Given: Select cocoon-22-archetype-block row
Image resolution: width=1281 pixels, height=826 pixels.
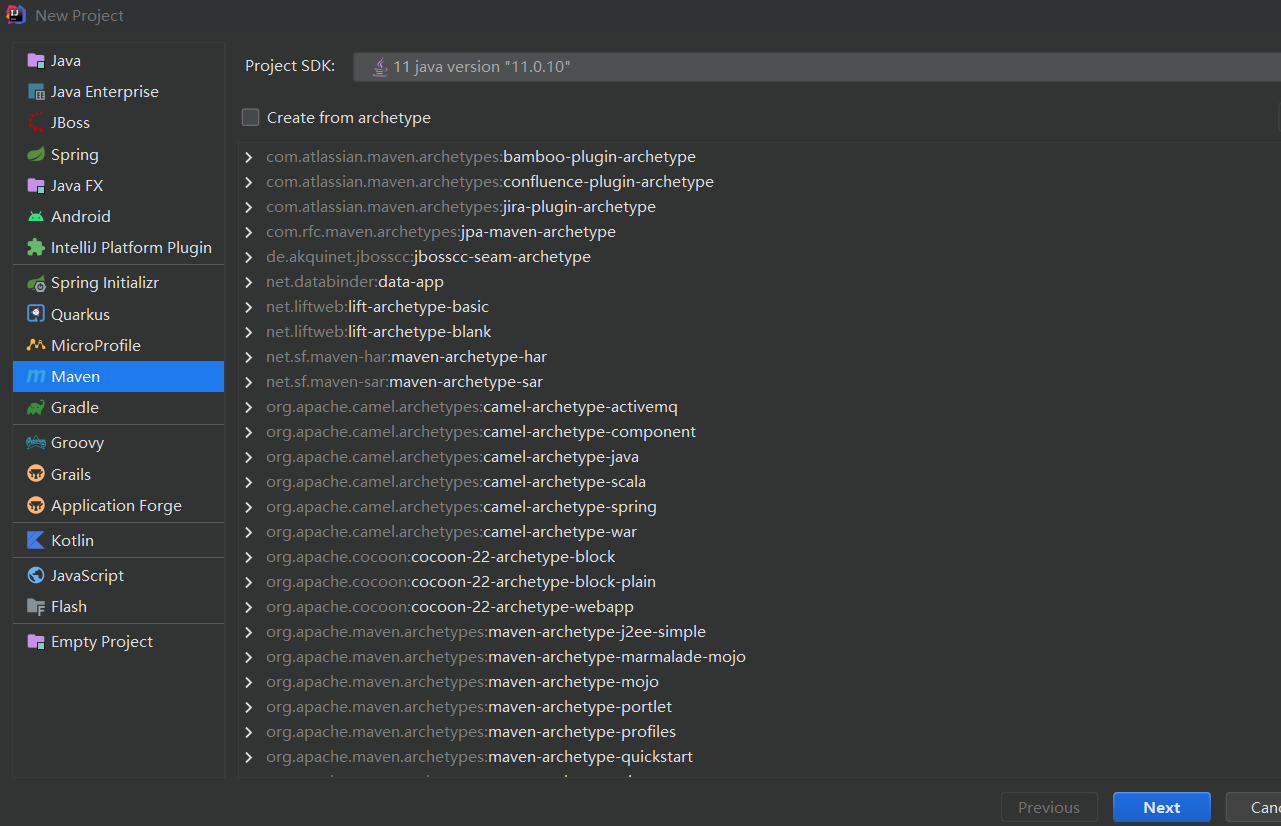Looking at the screenshot, I should click(x=759, y=557).
